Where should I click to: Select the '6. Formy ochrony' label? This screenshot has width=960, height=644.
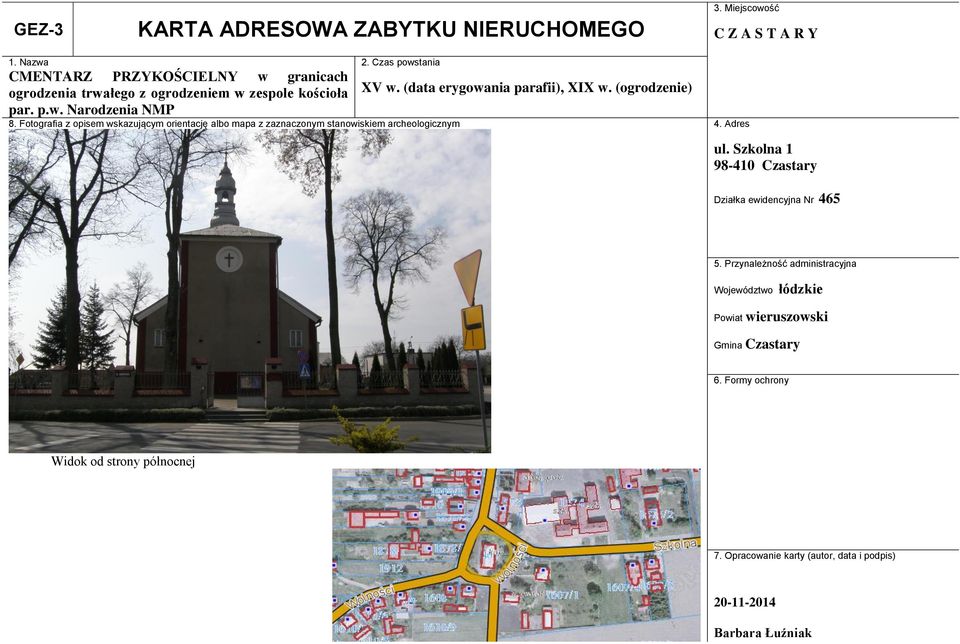[x=751, y=380]
